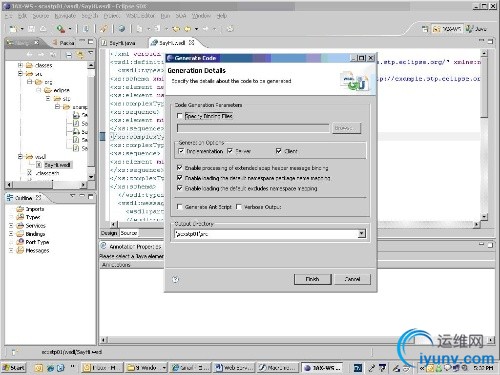Click editor horizontal scrollbar left arrow
500x375 pixels.
[114, 225]
